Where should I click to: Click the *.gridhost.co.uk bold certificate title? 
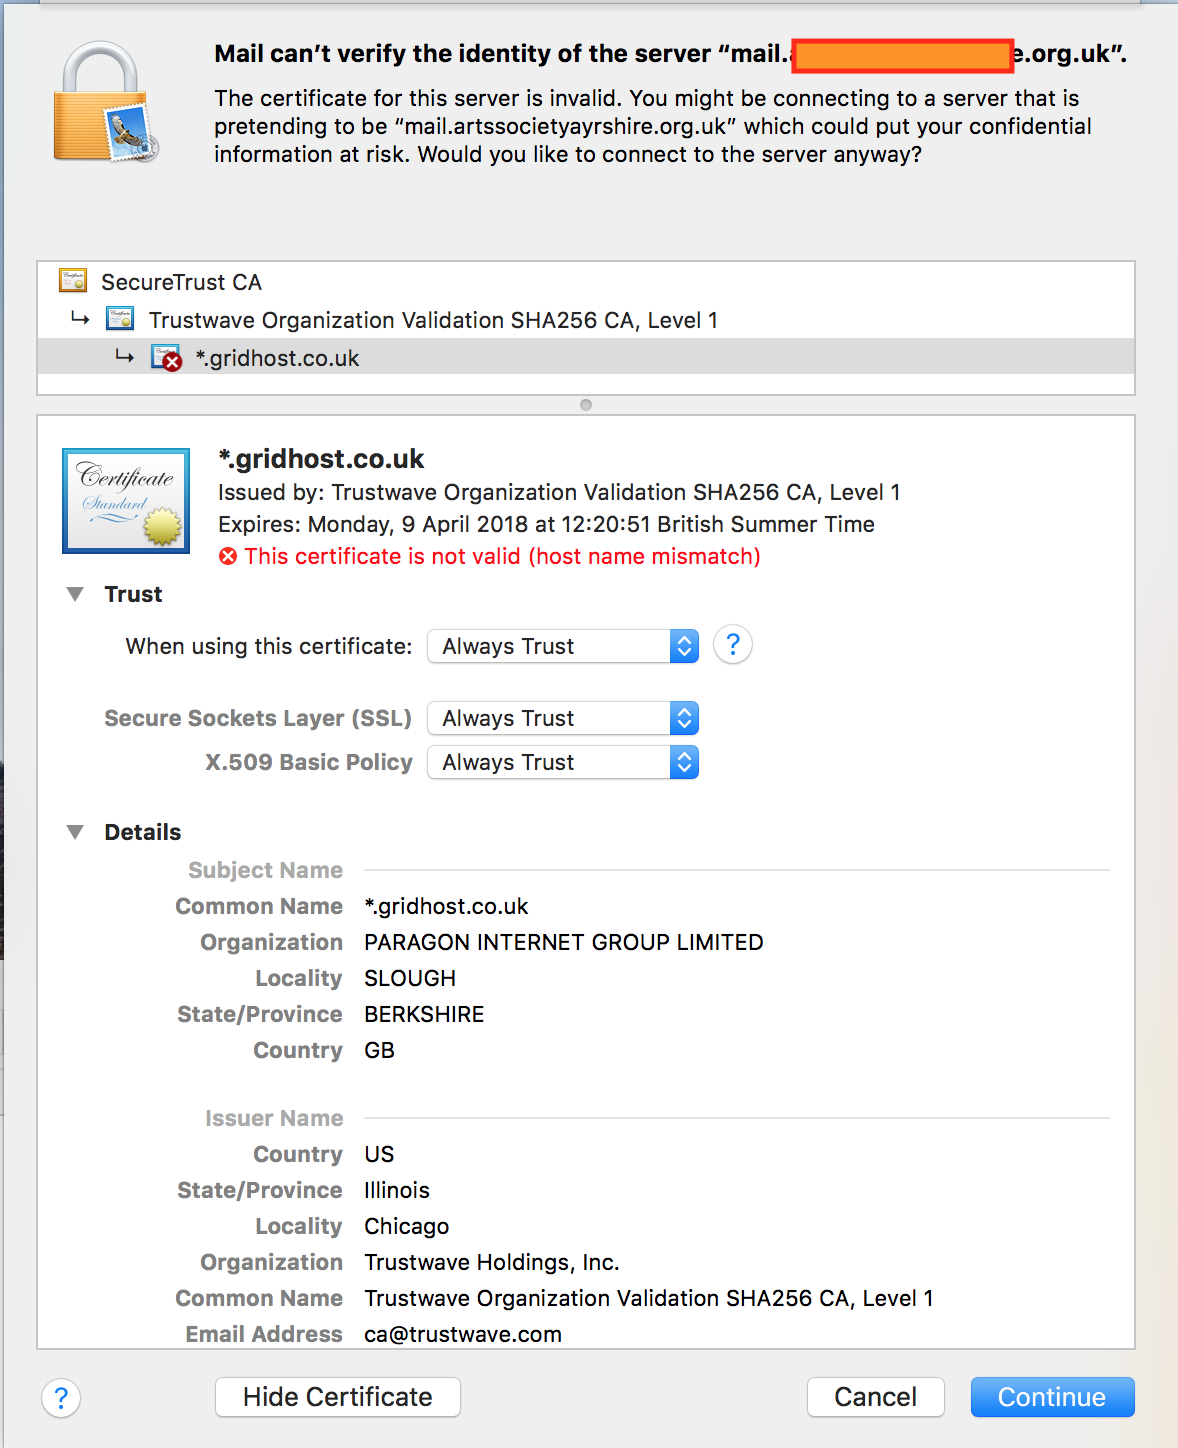[x=321, y=459]
